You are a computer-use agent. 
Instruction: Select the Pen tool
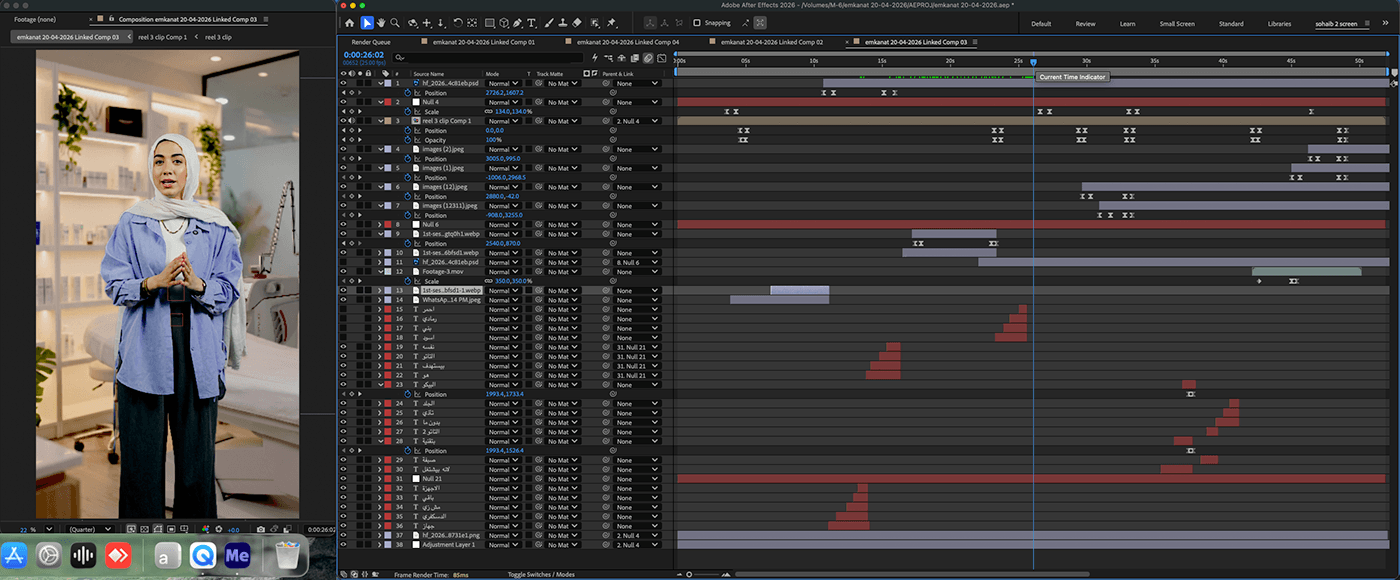pyautogui.click(x=517, y=23)
